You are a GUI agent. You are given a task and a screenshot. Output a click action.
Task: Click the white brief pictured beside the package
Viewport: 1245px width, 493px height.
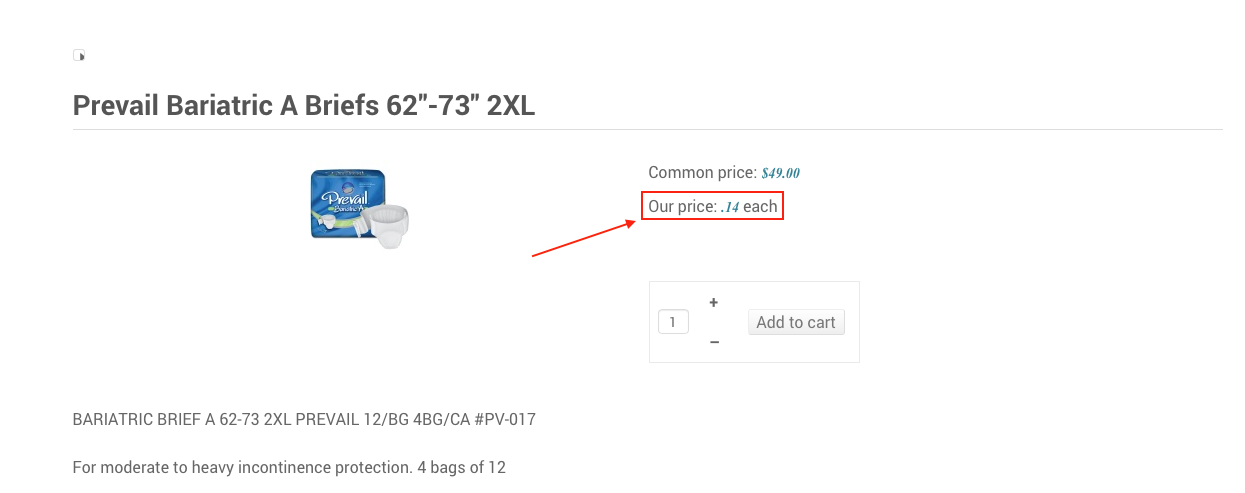click(x=386, y=224)
